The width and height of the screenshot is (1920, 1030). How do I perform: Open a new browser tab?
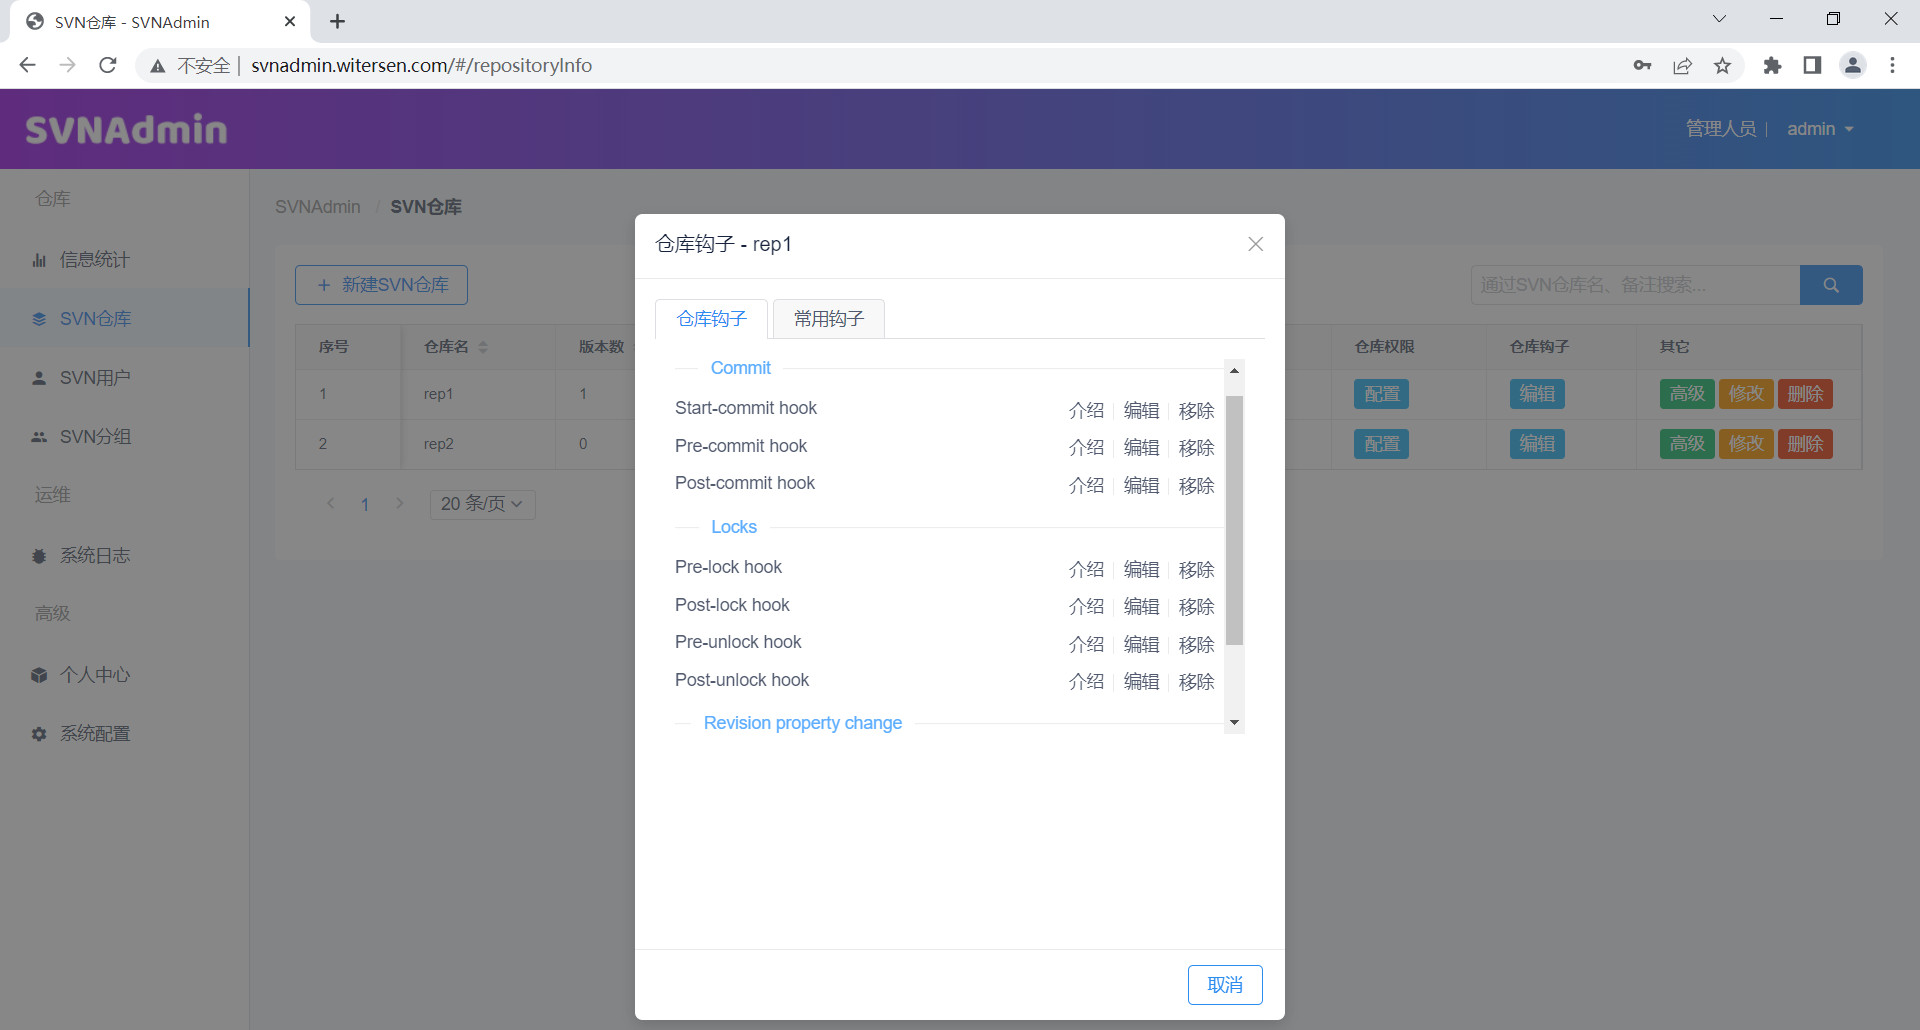(x=338, y=21)
